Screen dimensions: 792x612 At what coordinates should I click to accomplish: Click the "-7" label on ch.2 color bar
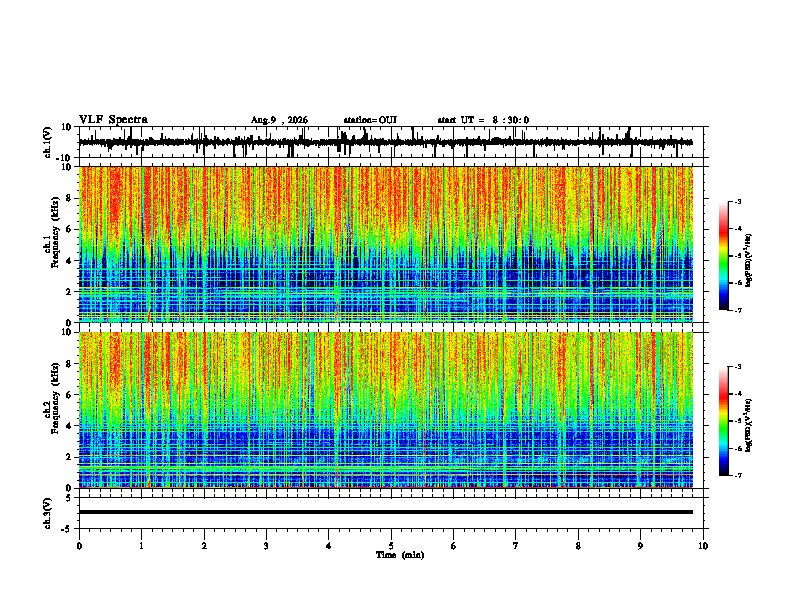click(737, 476)
